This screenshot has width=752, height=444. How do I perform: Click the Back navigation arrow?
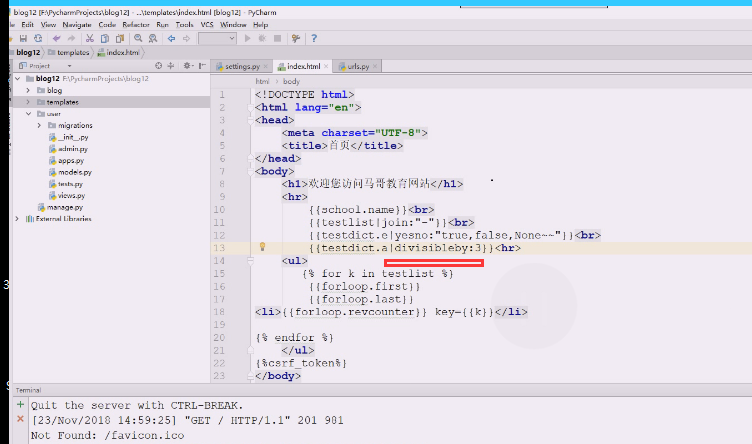point(171,38)
